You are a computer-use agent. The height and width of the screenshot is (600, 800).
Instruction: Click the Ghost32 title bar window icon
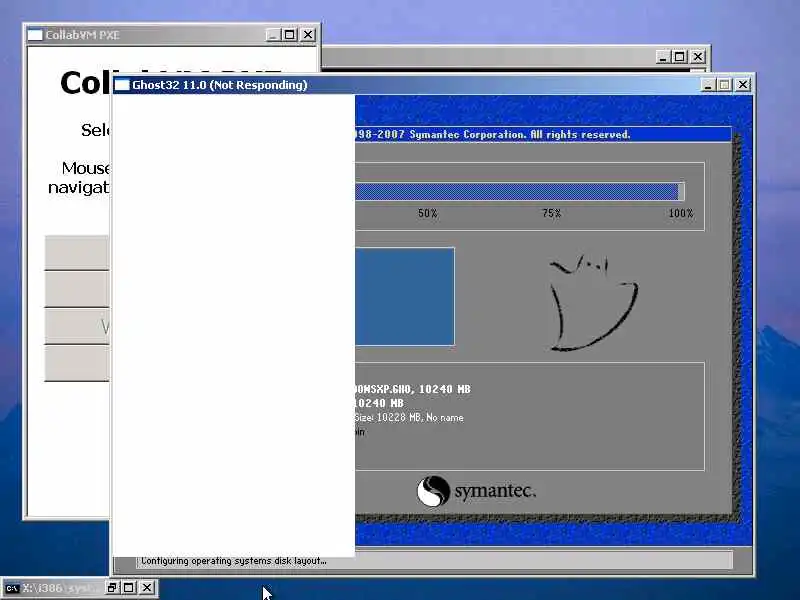pos(122,85)
